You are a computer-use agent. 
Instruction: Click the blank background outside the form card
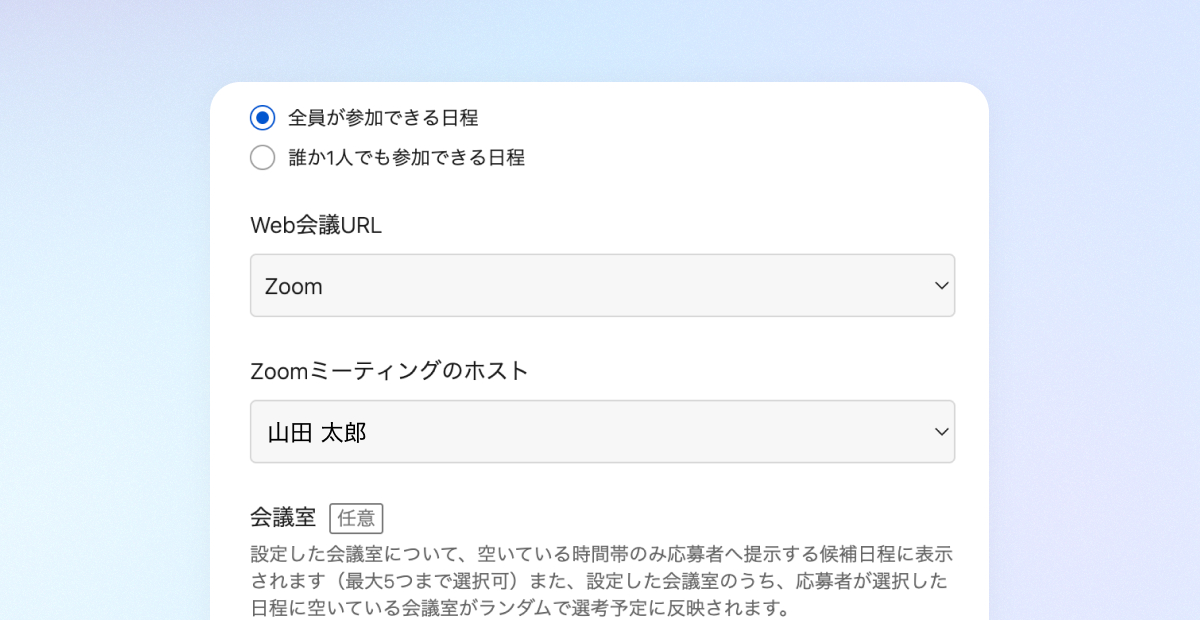(x=100, y=300)
